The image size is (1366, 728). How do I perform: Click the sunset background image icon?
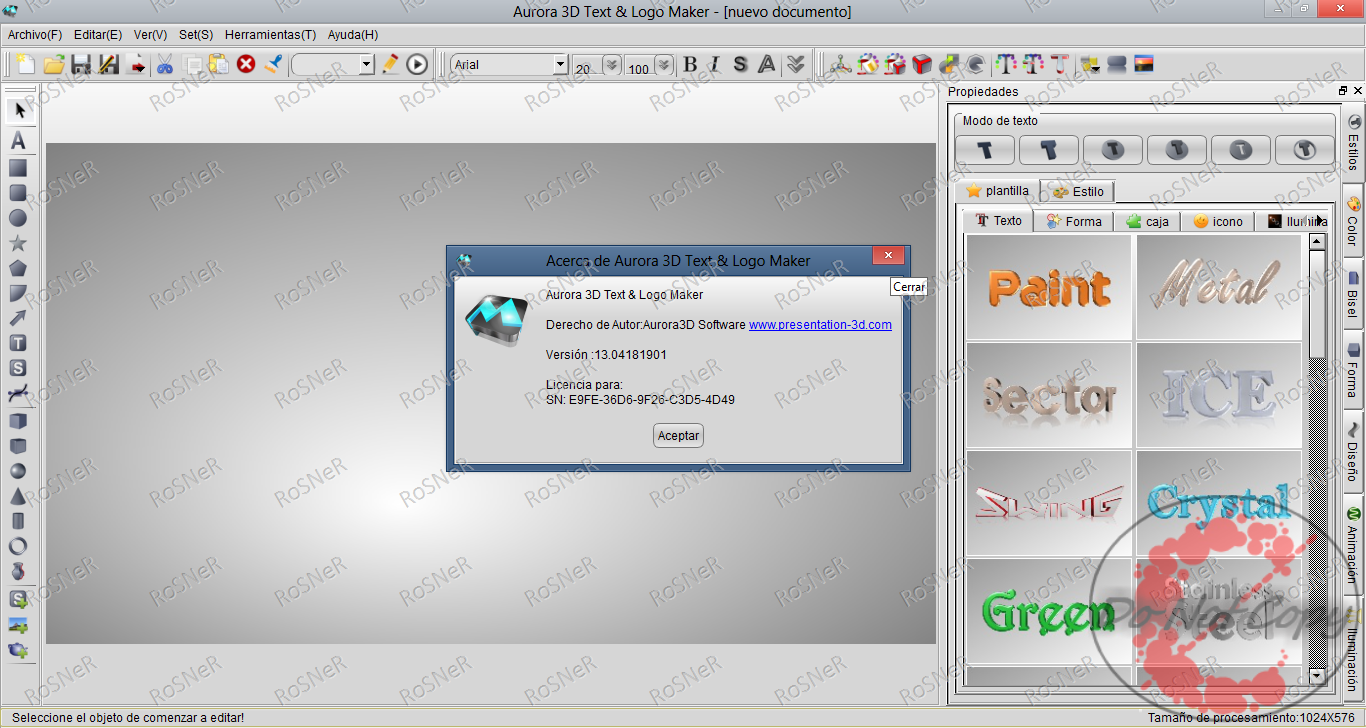(x=1145, y=65)
